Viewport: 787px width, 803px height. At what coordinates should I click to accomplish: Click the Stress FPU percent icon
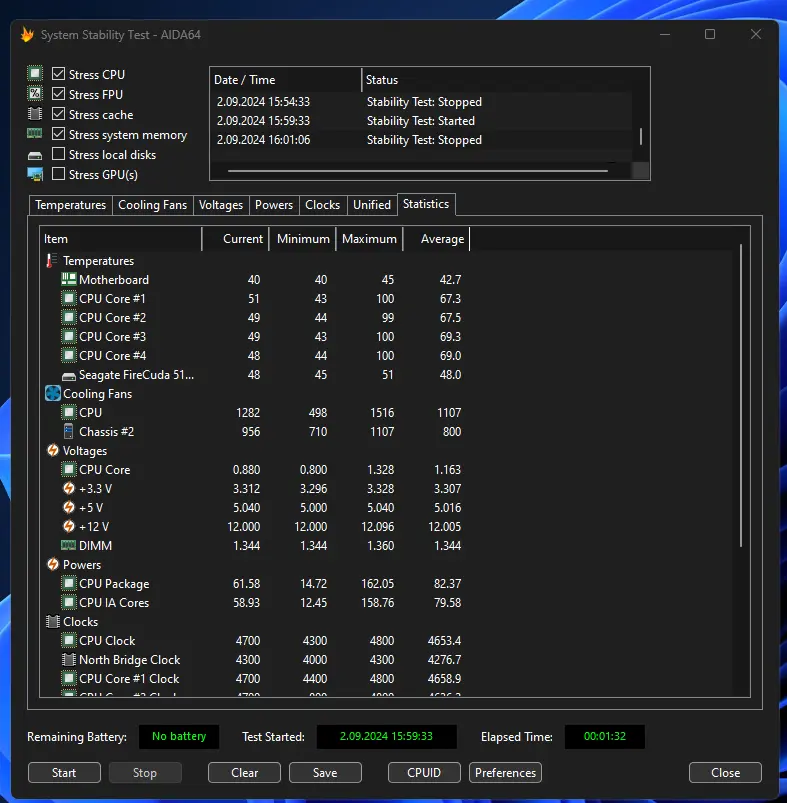click(x=35, y=94)
